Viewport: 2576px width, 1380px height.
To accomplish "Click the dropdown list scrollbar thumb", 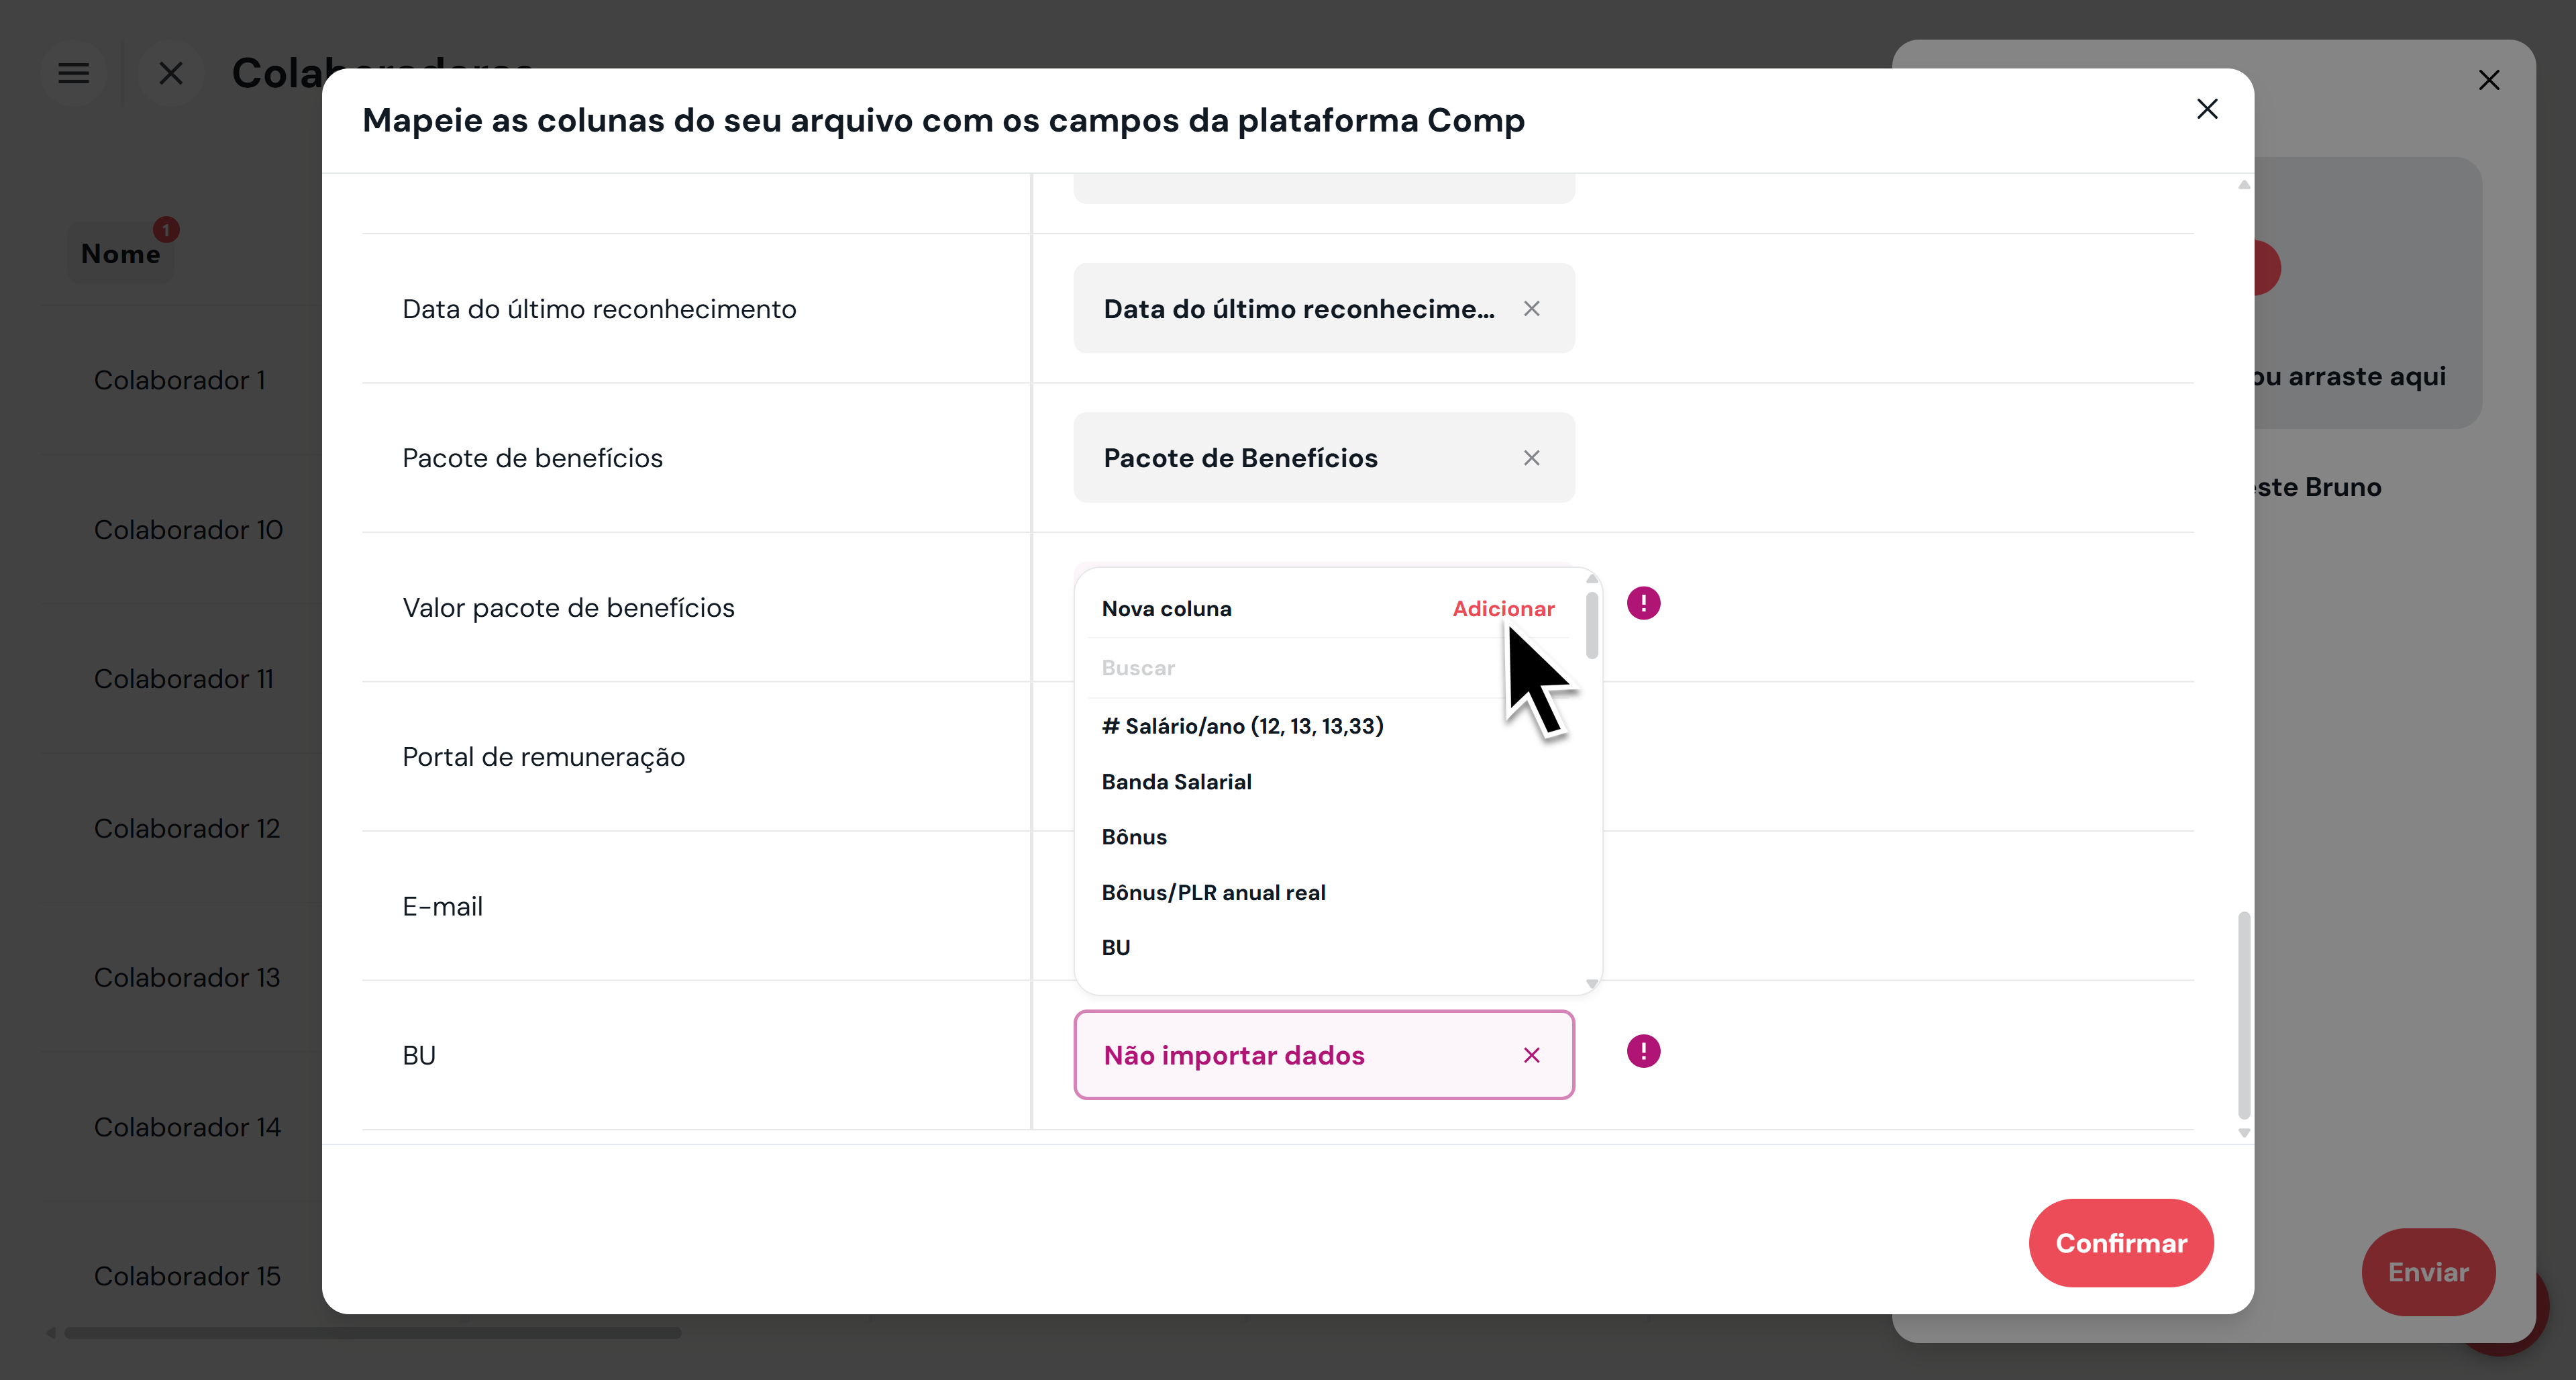I will tap(1592, 625).
